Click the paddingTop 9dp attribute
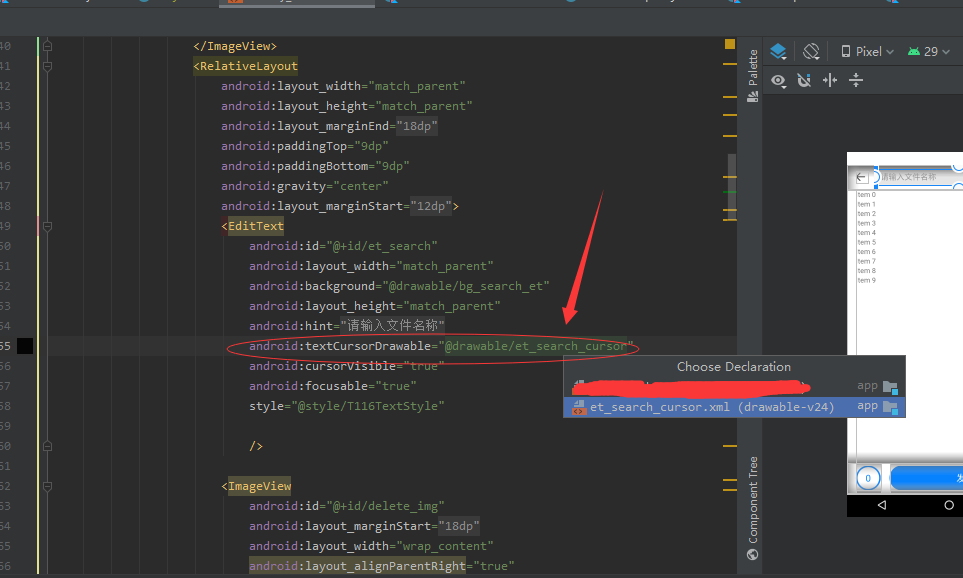Viewport: 963px width, 578px height. [305, 146]
